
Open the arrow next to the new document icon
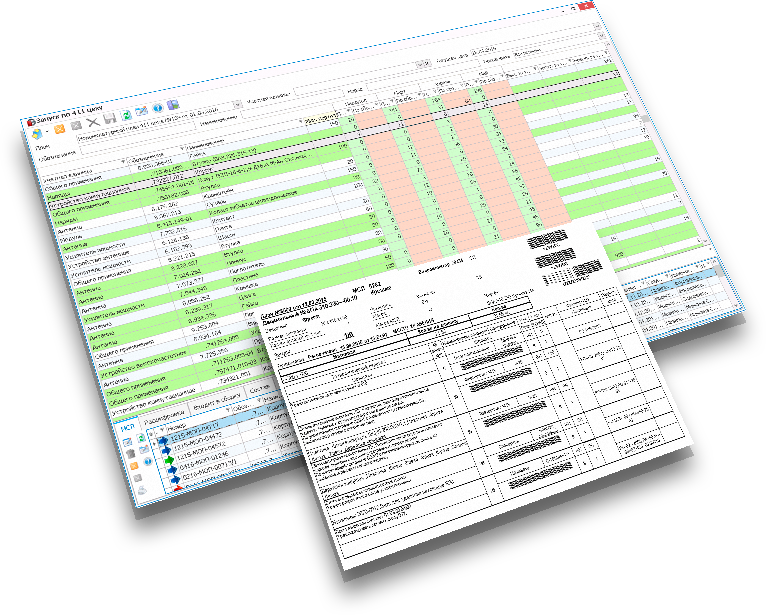[x=47, y=132]
